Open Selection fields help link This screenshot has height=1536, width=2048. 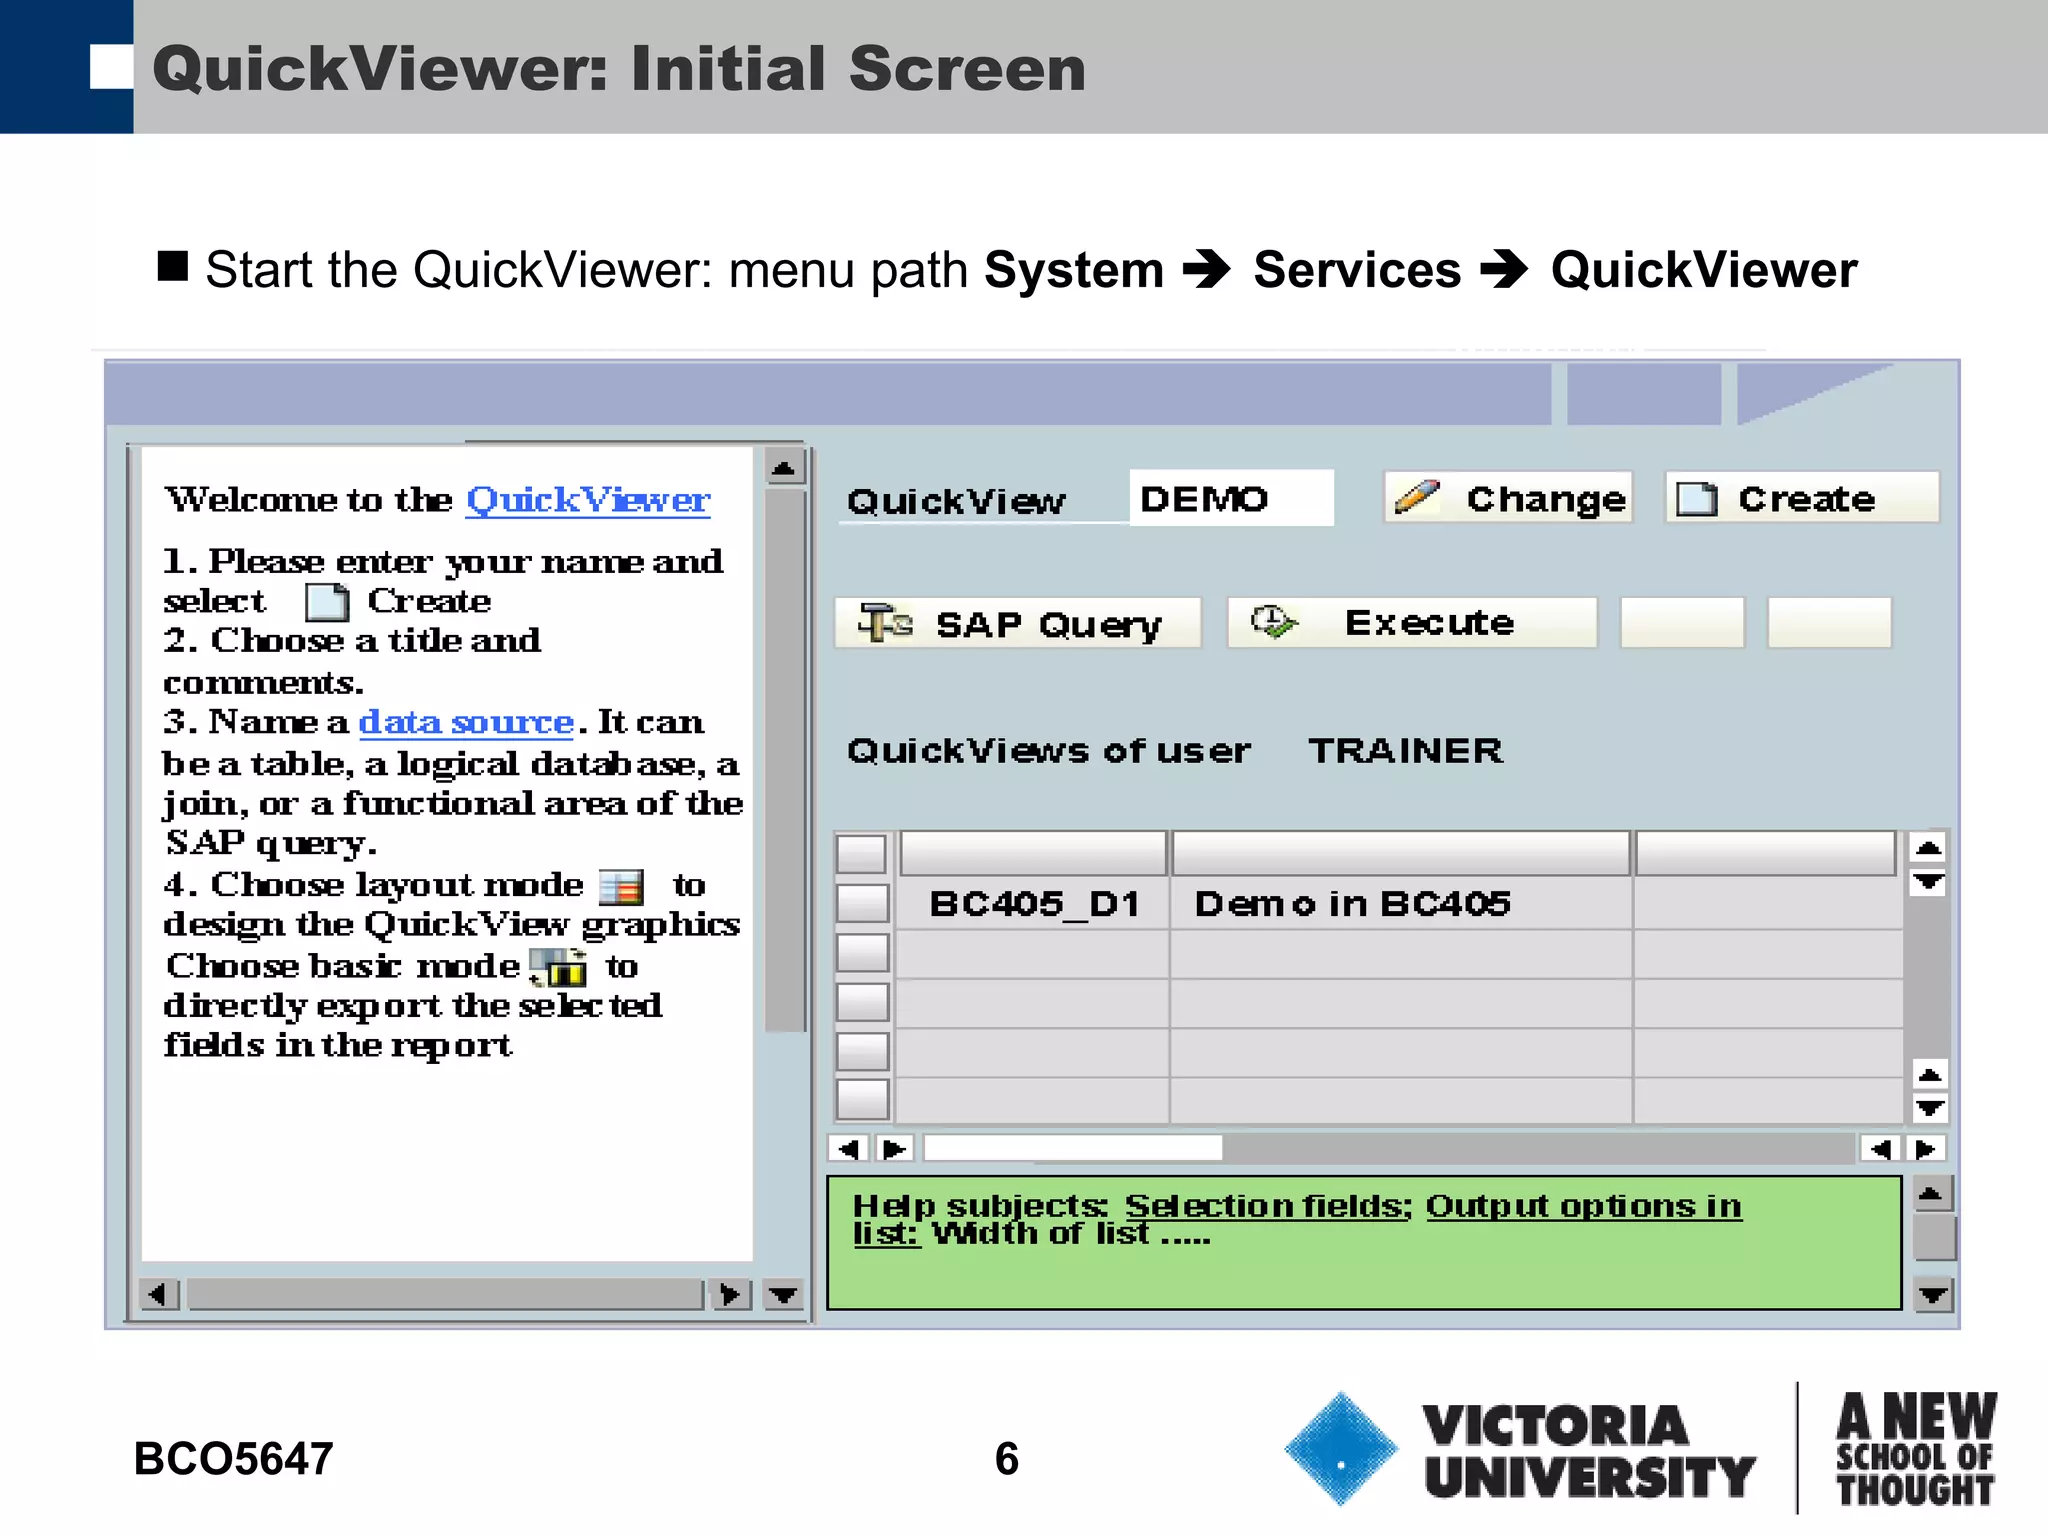pyautogui.click(x=1267, y=1206)
